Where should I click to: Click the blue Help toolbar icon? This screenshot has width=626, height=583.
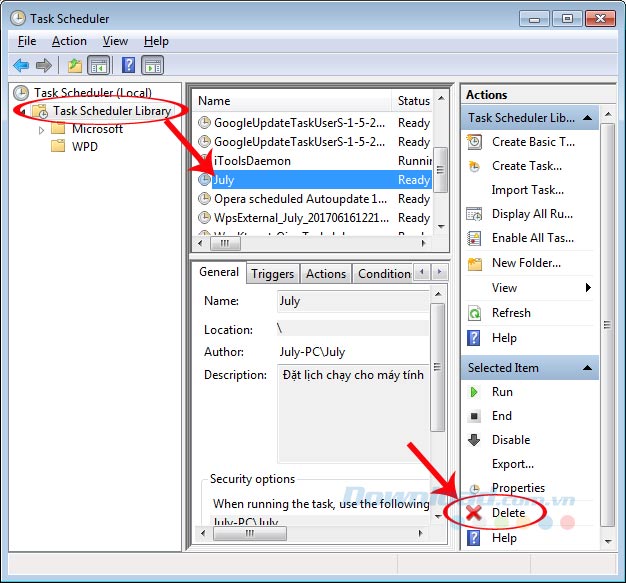pos(128,65)
